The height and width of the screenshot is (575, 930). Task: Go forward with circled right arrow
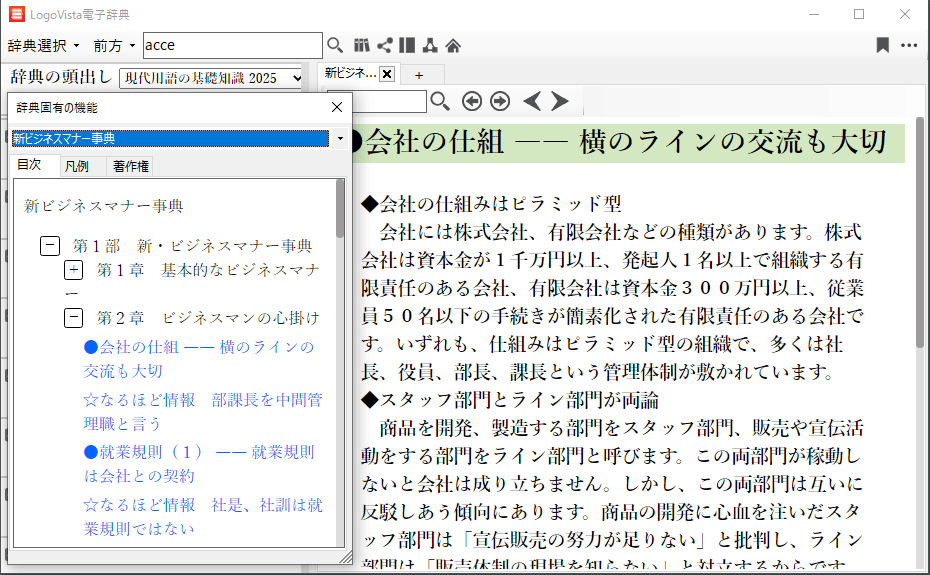coord(500,101)
